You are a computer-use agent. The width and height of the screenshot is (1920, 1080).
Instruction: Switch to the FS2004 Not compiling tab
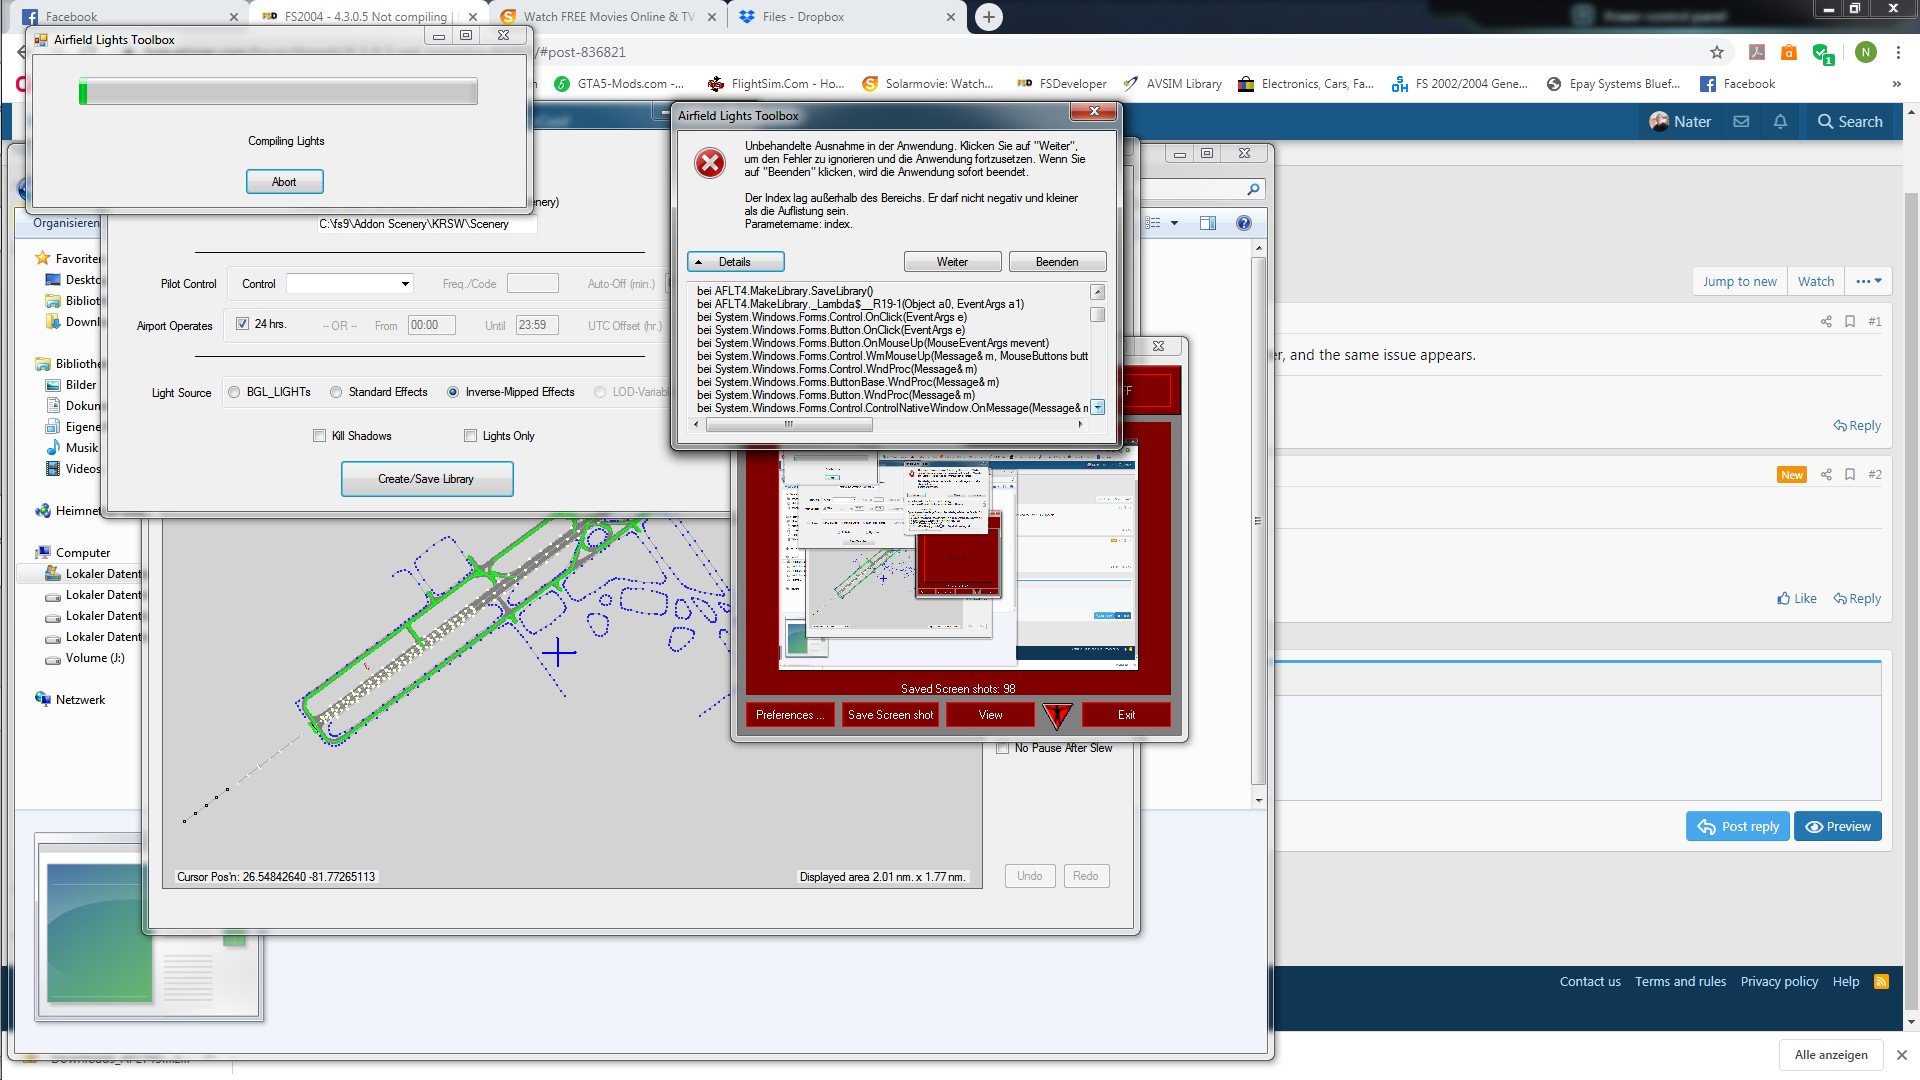pyautogui.click(x=366, y=17)
